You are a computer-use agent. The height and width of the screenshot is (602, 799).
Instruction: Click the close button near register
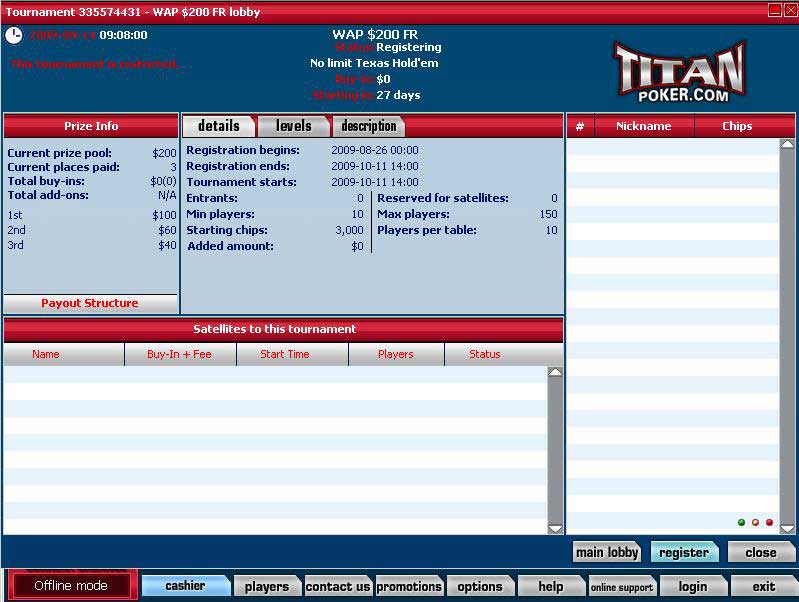point(761,553)
